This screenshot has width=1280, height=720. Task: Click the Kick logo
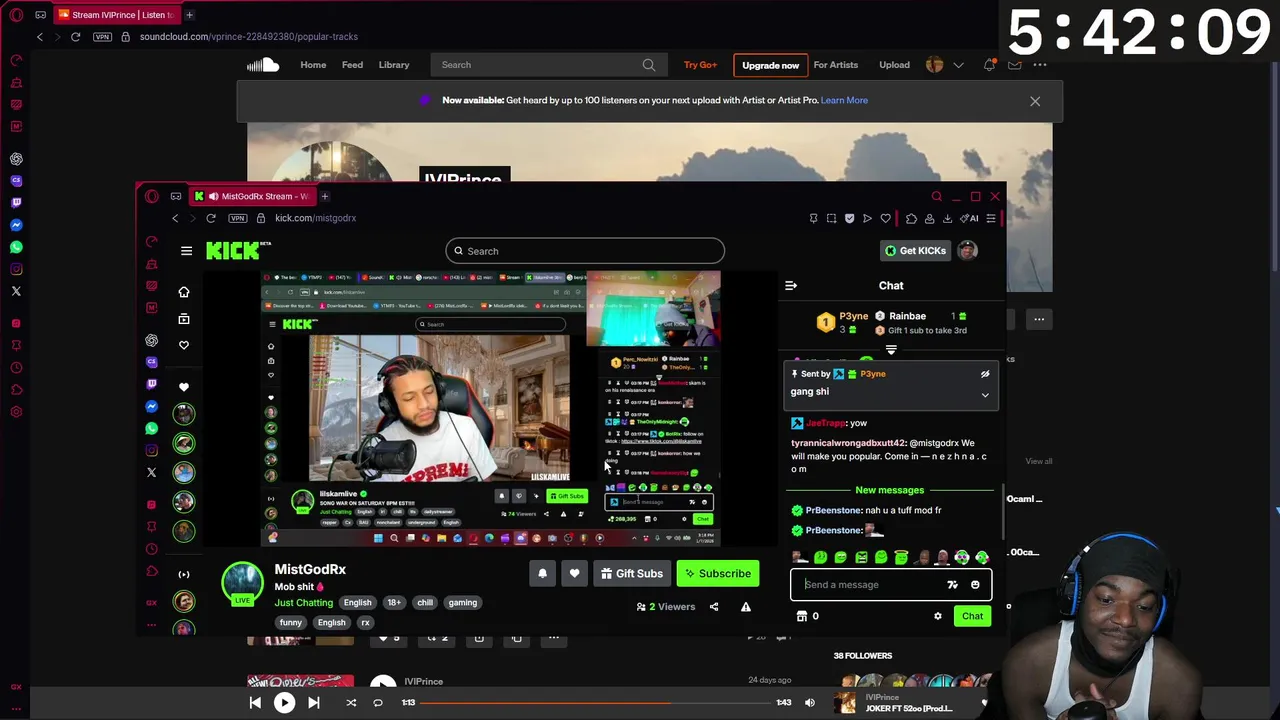click(238, 250)
